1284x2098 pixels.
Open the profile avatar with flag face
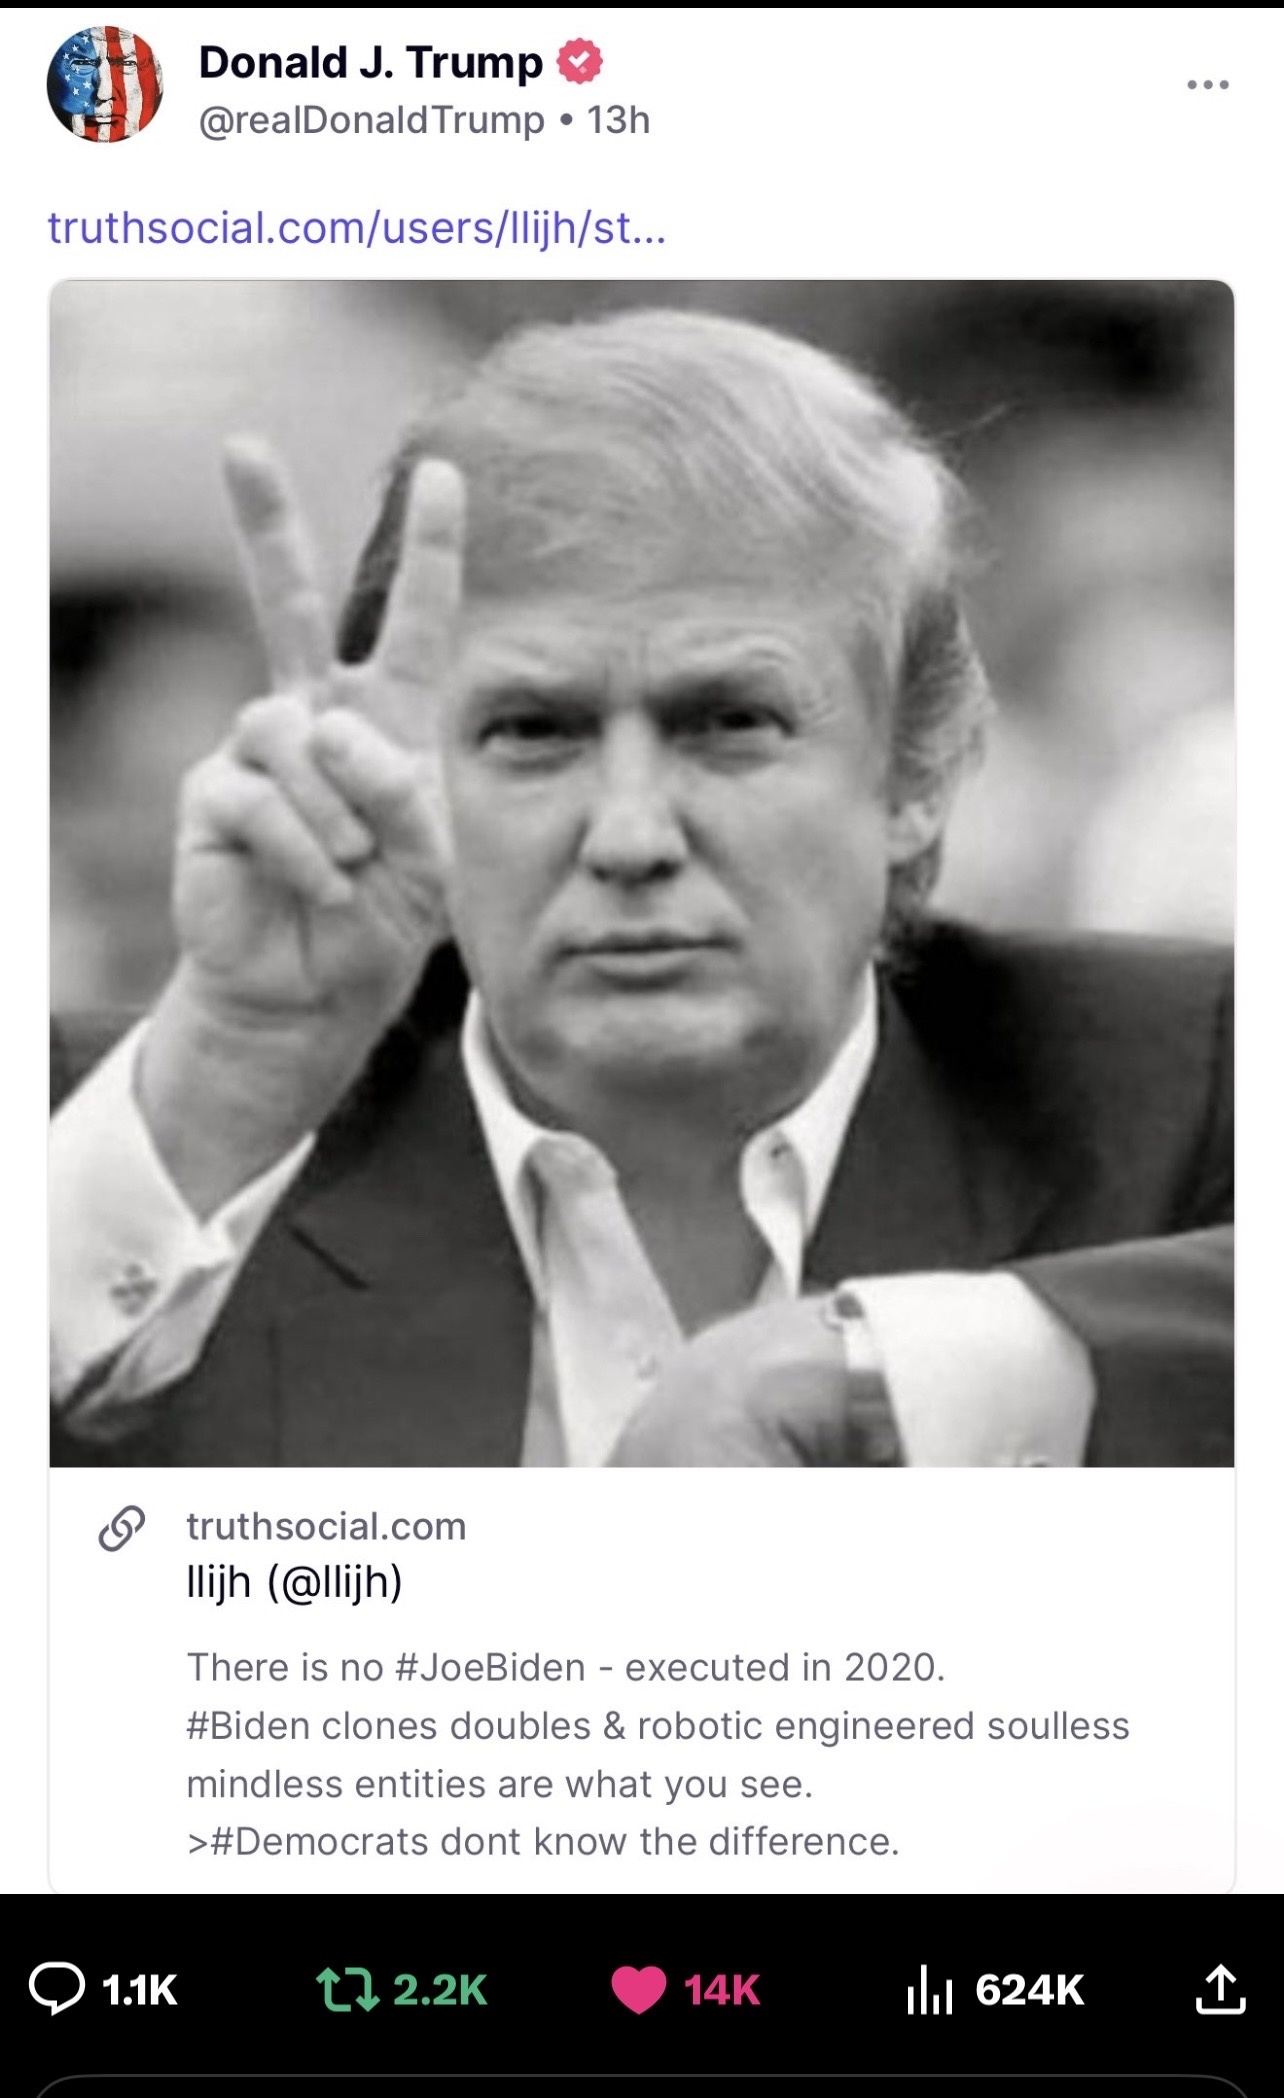(104, 85)
